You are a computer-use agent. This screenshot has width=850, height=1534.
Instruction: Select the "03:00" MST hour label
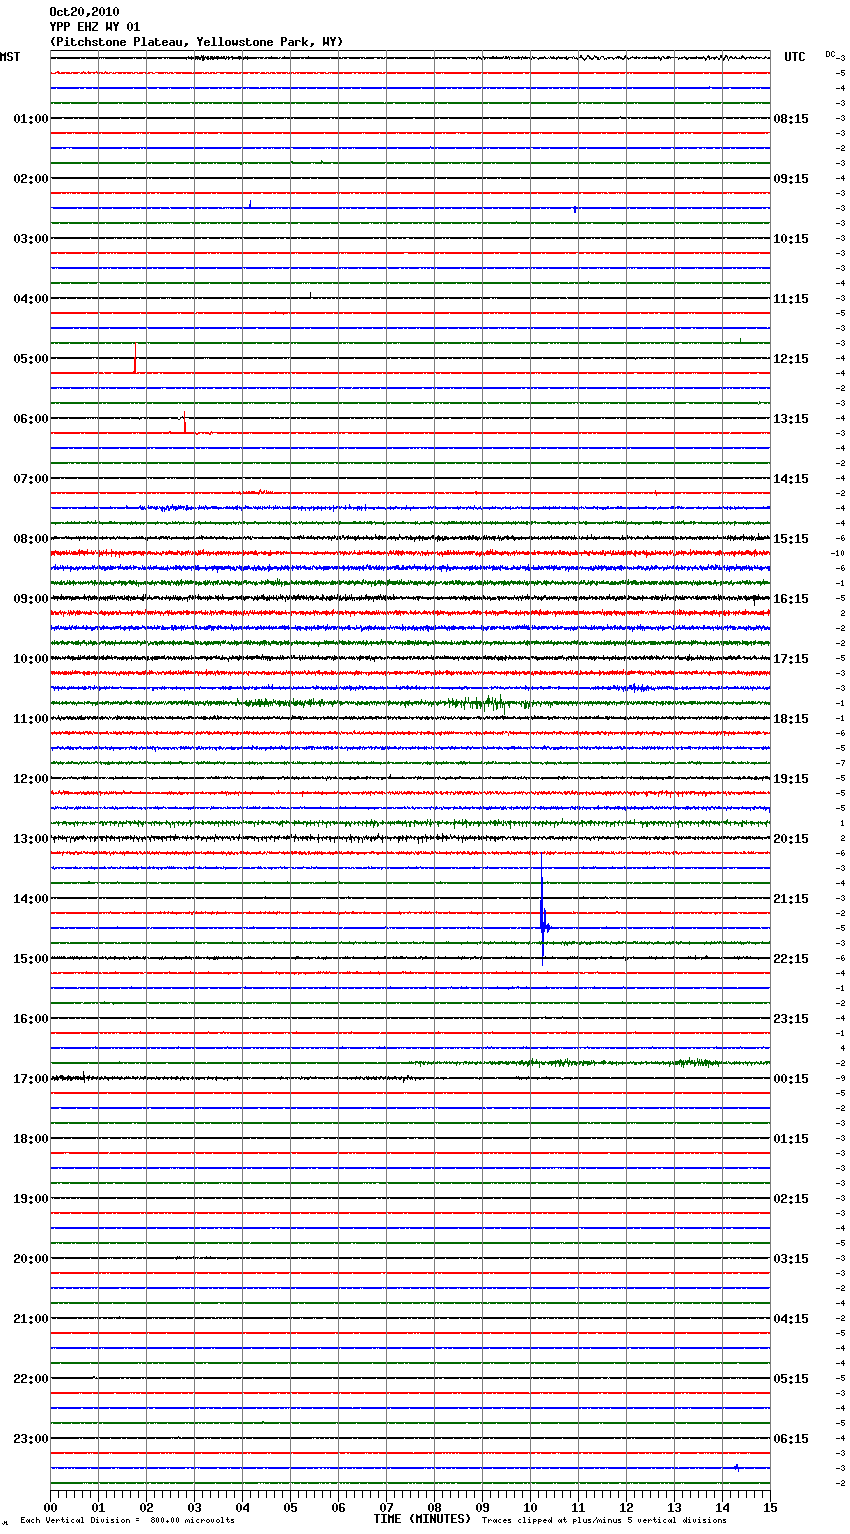(x=31, y=239)
